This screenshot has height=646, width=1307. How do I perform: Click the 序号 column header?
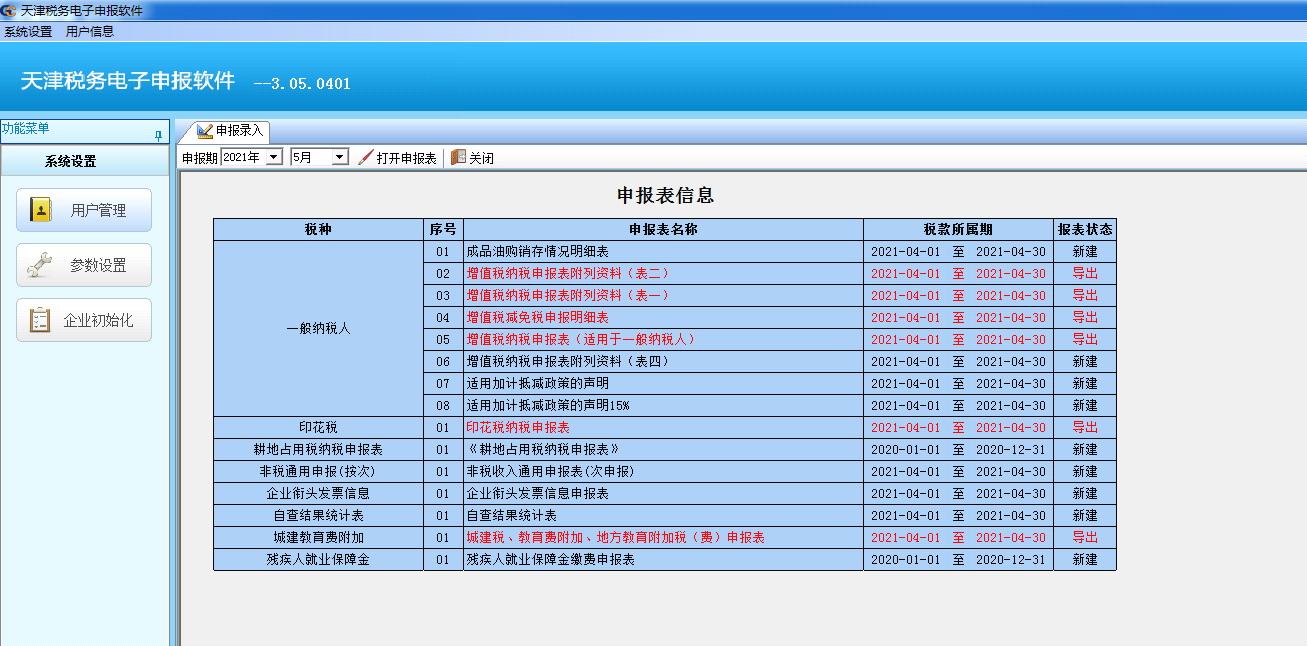(x=443, y=230)
